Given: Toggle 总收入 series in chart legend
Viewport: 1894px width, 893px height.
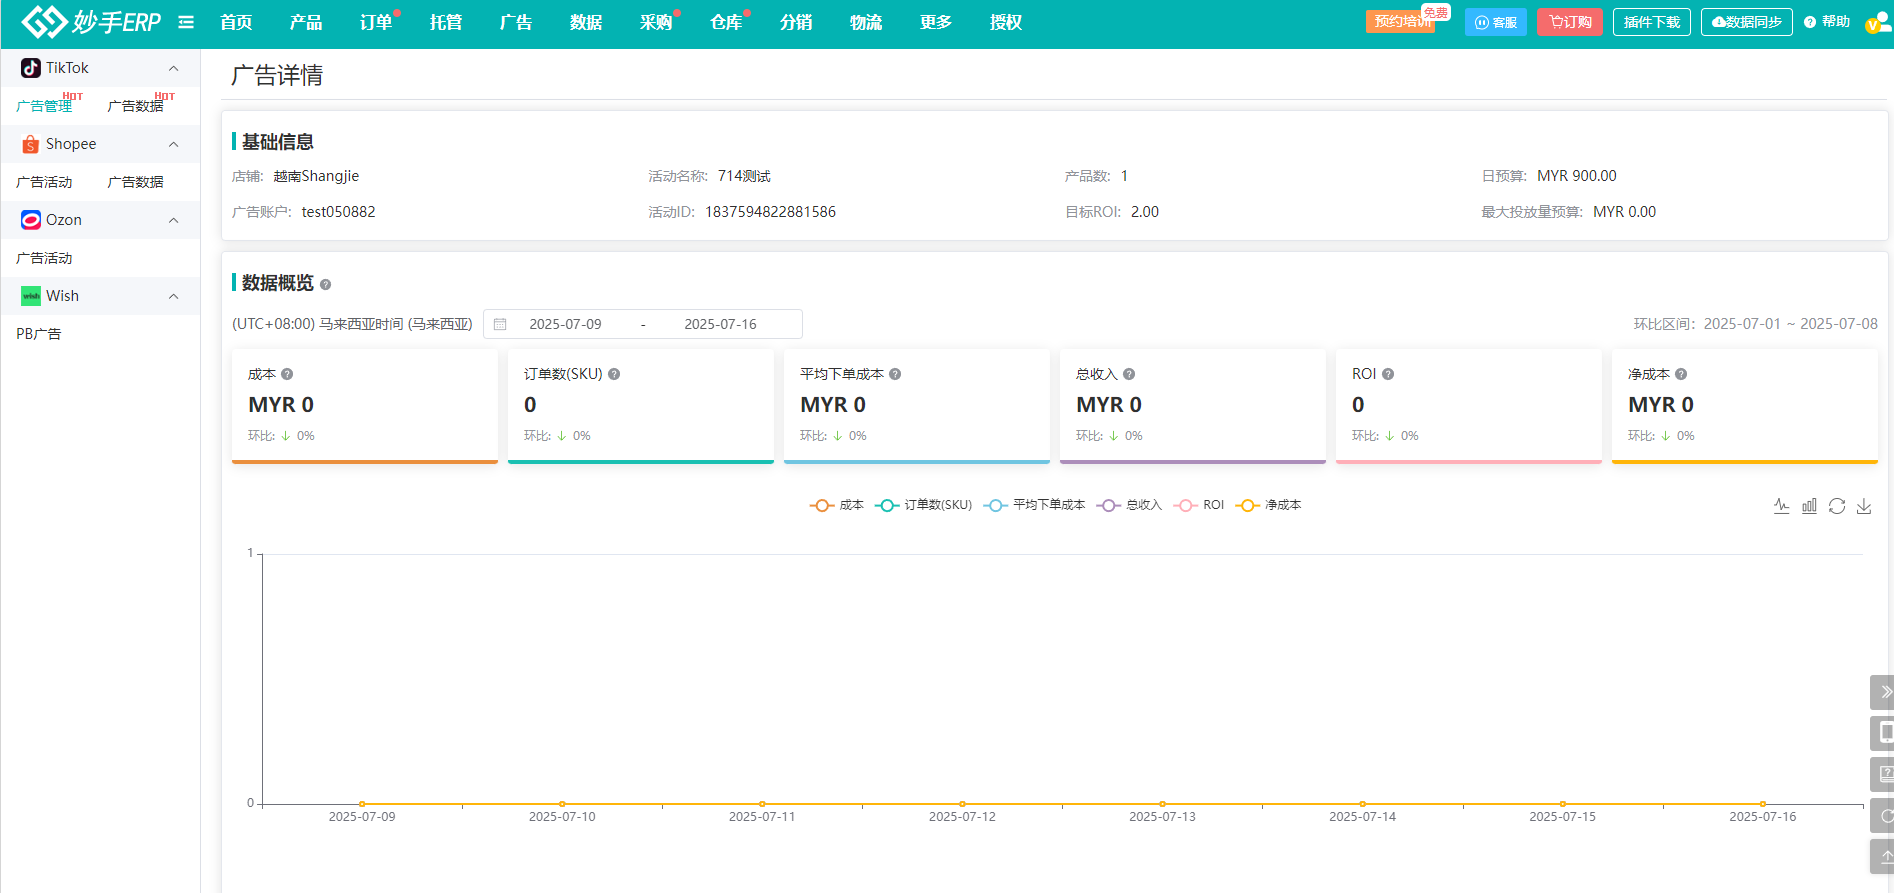Looking at the screenshot, I should pyautogui.click(x=1129, y=505).
